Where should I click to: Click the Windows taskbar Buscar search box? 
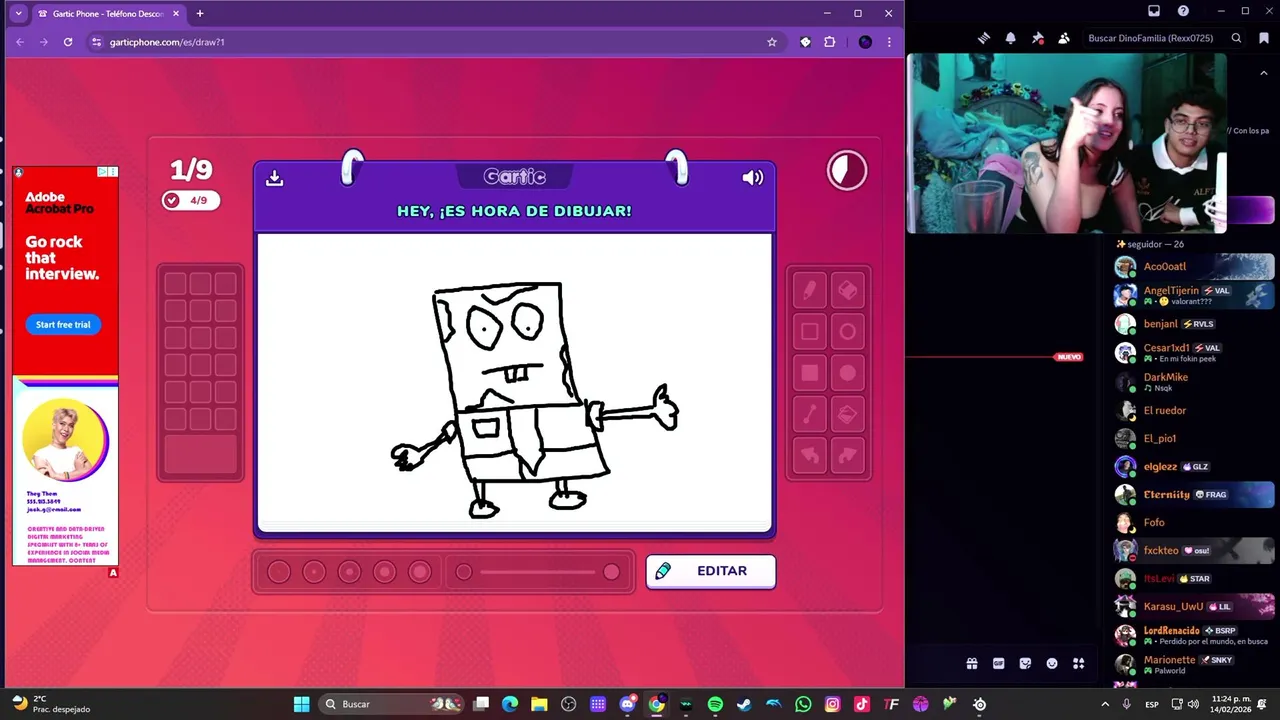(x=393, y=704)
